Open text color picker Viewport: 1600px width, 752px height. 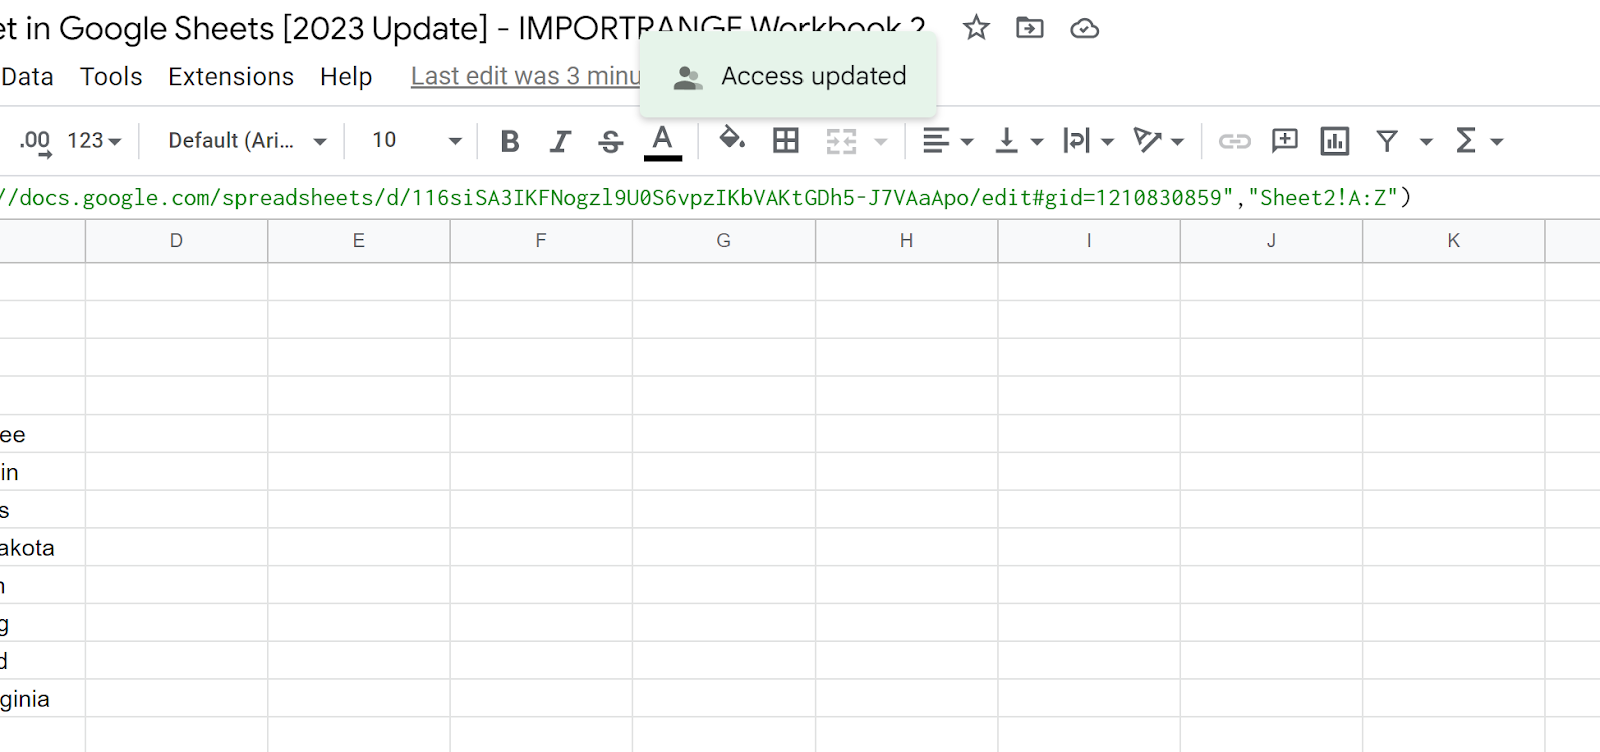click(662, 141)
